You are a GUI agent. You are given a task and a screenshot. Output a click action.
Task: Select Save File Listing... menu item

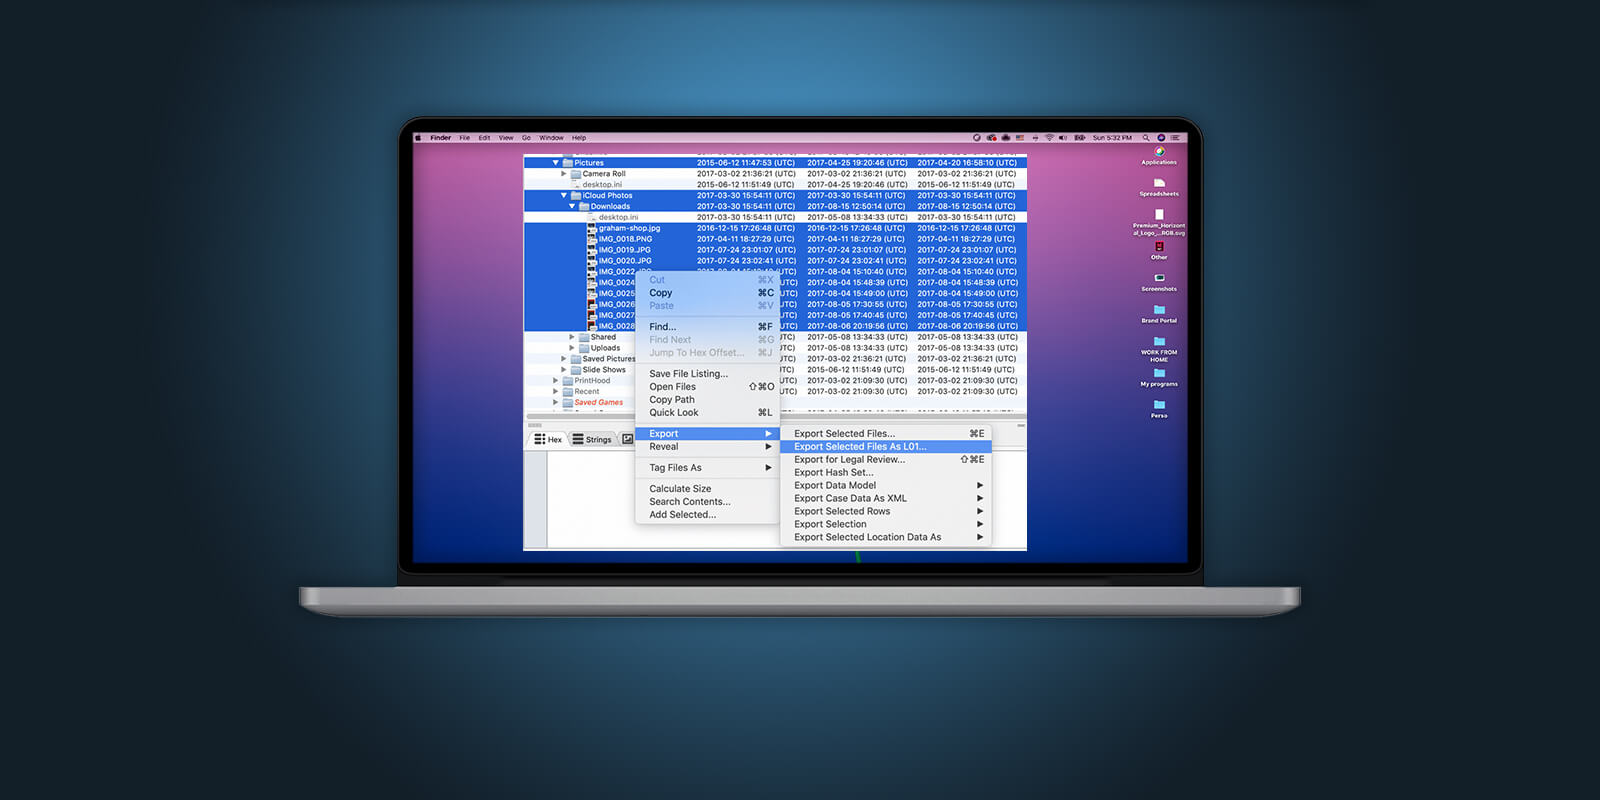(x=708, y=374)
